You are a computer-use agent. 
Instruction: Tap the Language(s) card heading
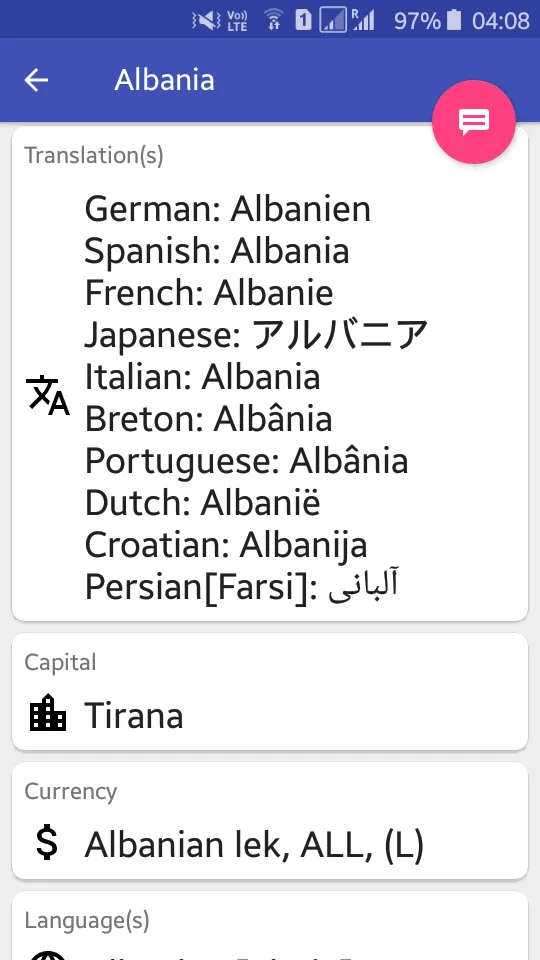coord(87,920)
